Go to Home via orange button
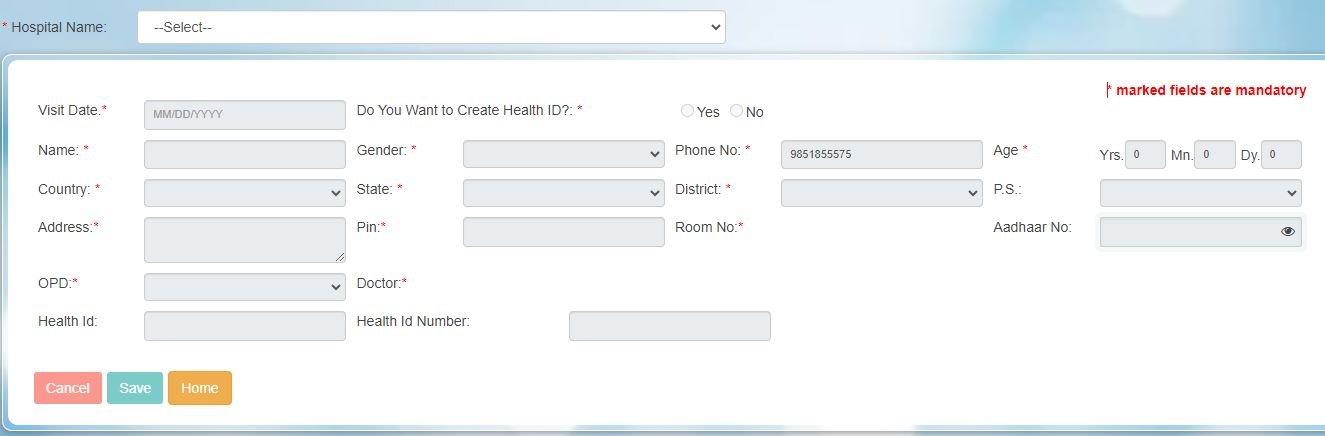Screen dimensions: 1325x436 point(200,388)
